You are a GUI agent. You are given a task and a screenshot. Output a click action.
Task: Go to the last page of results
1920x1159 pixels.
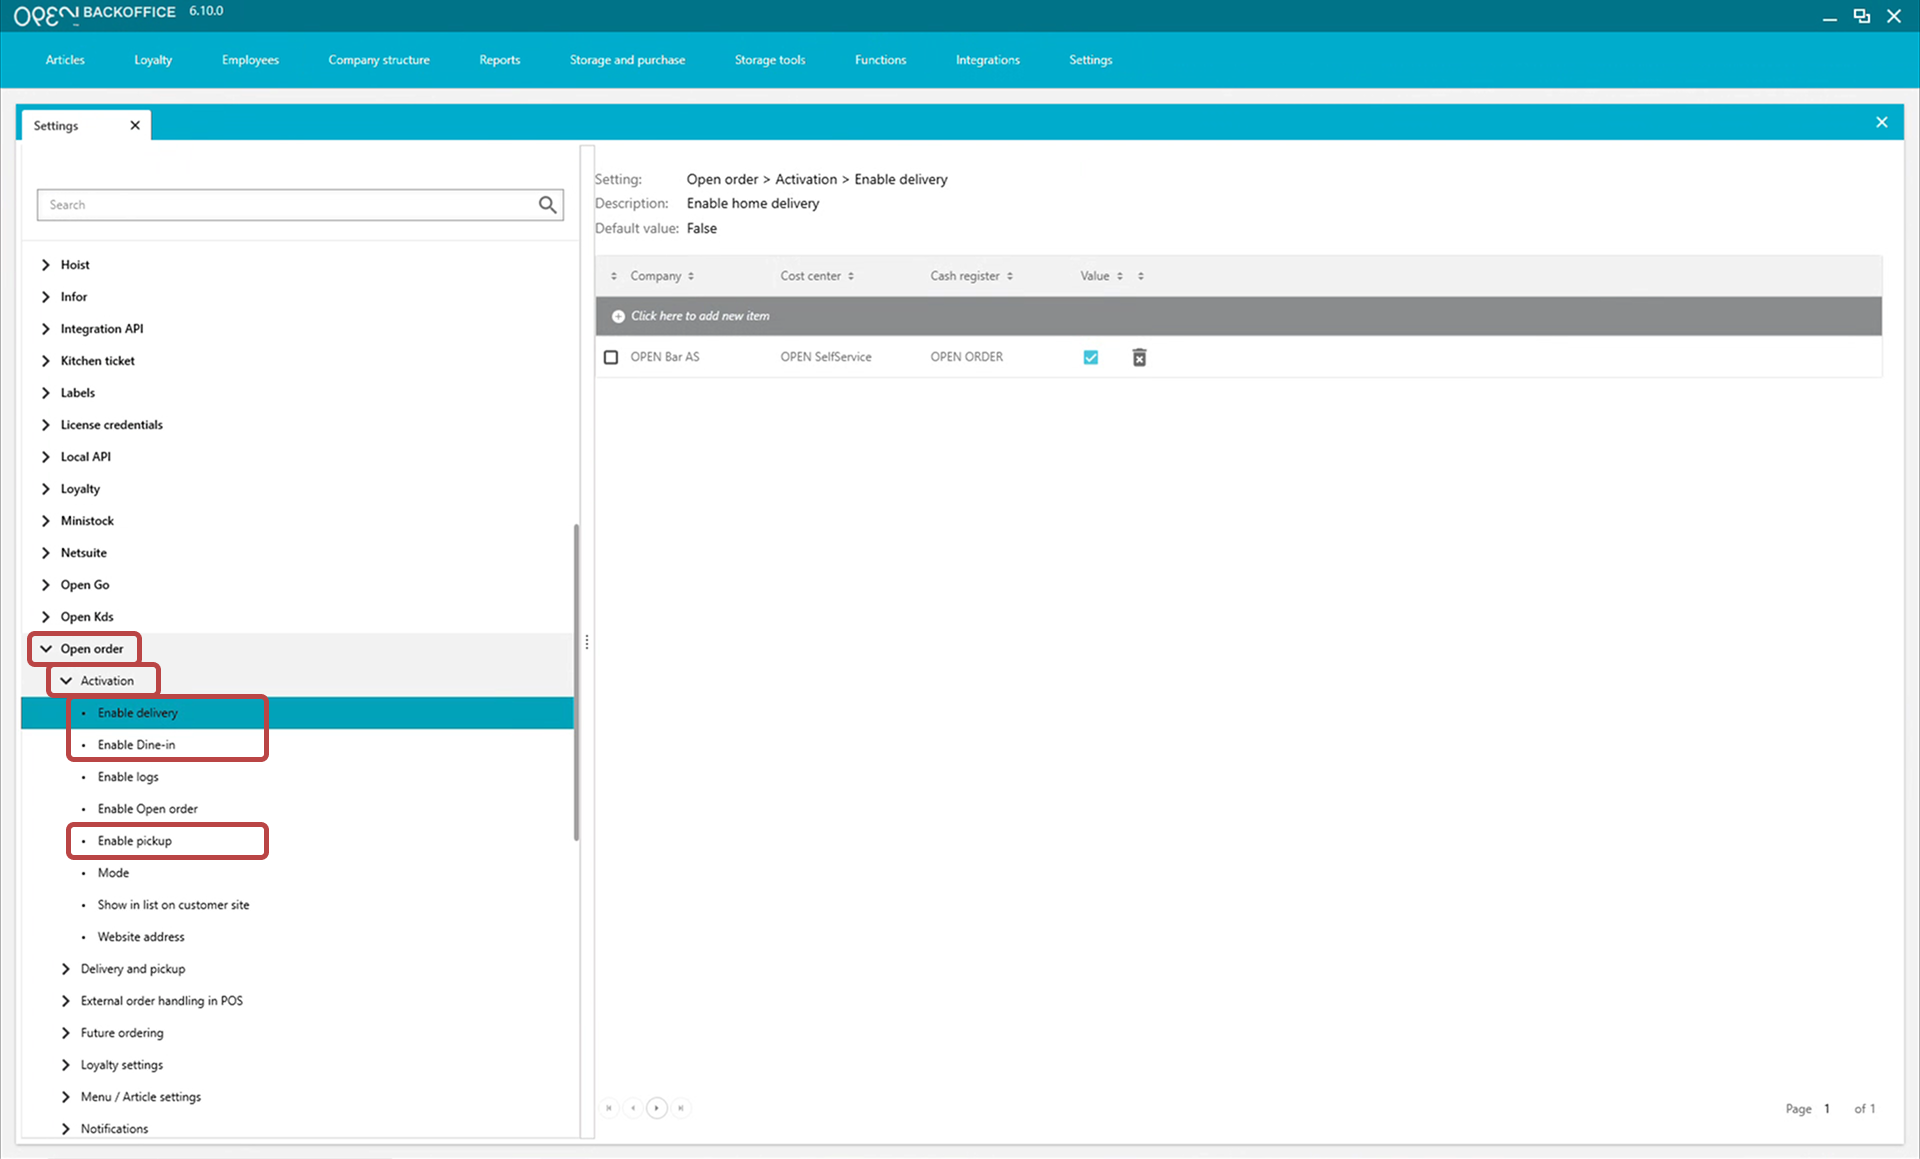(x=680, y=1108)
